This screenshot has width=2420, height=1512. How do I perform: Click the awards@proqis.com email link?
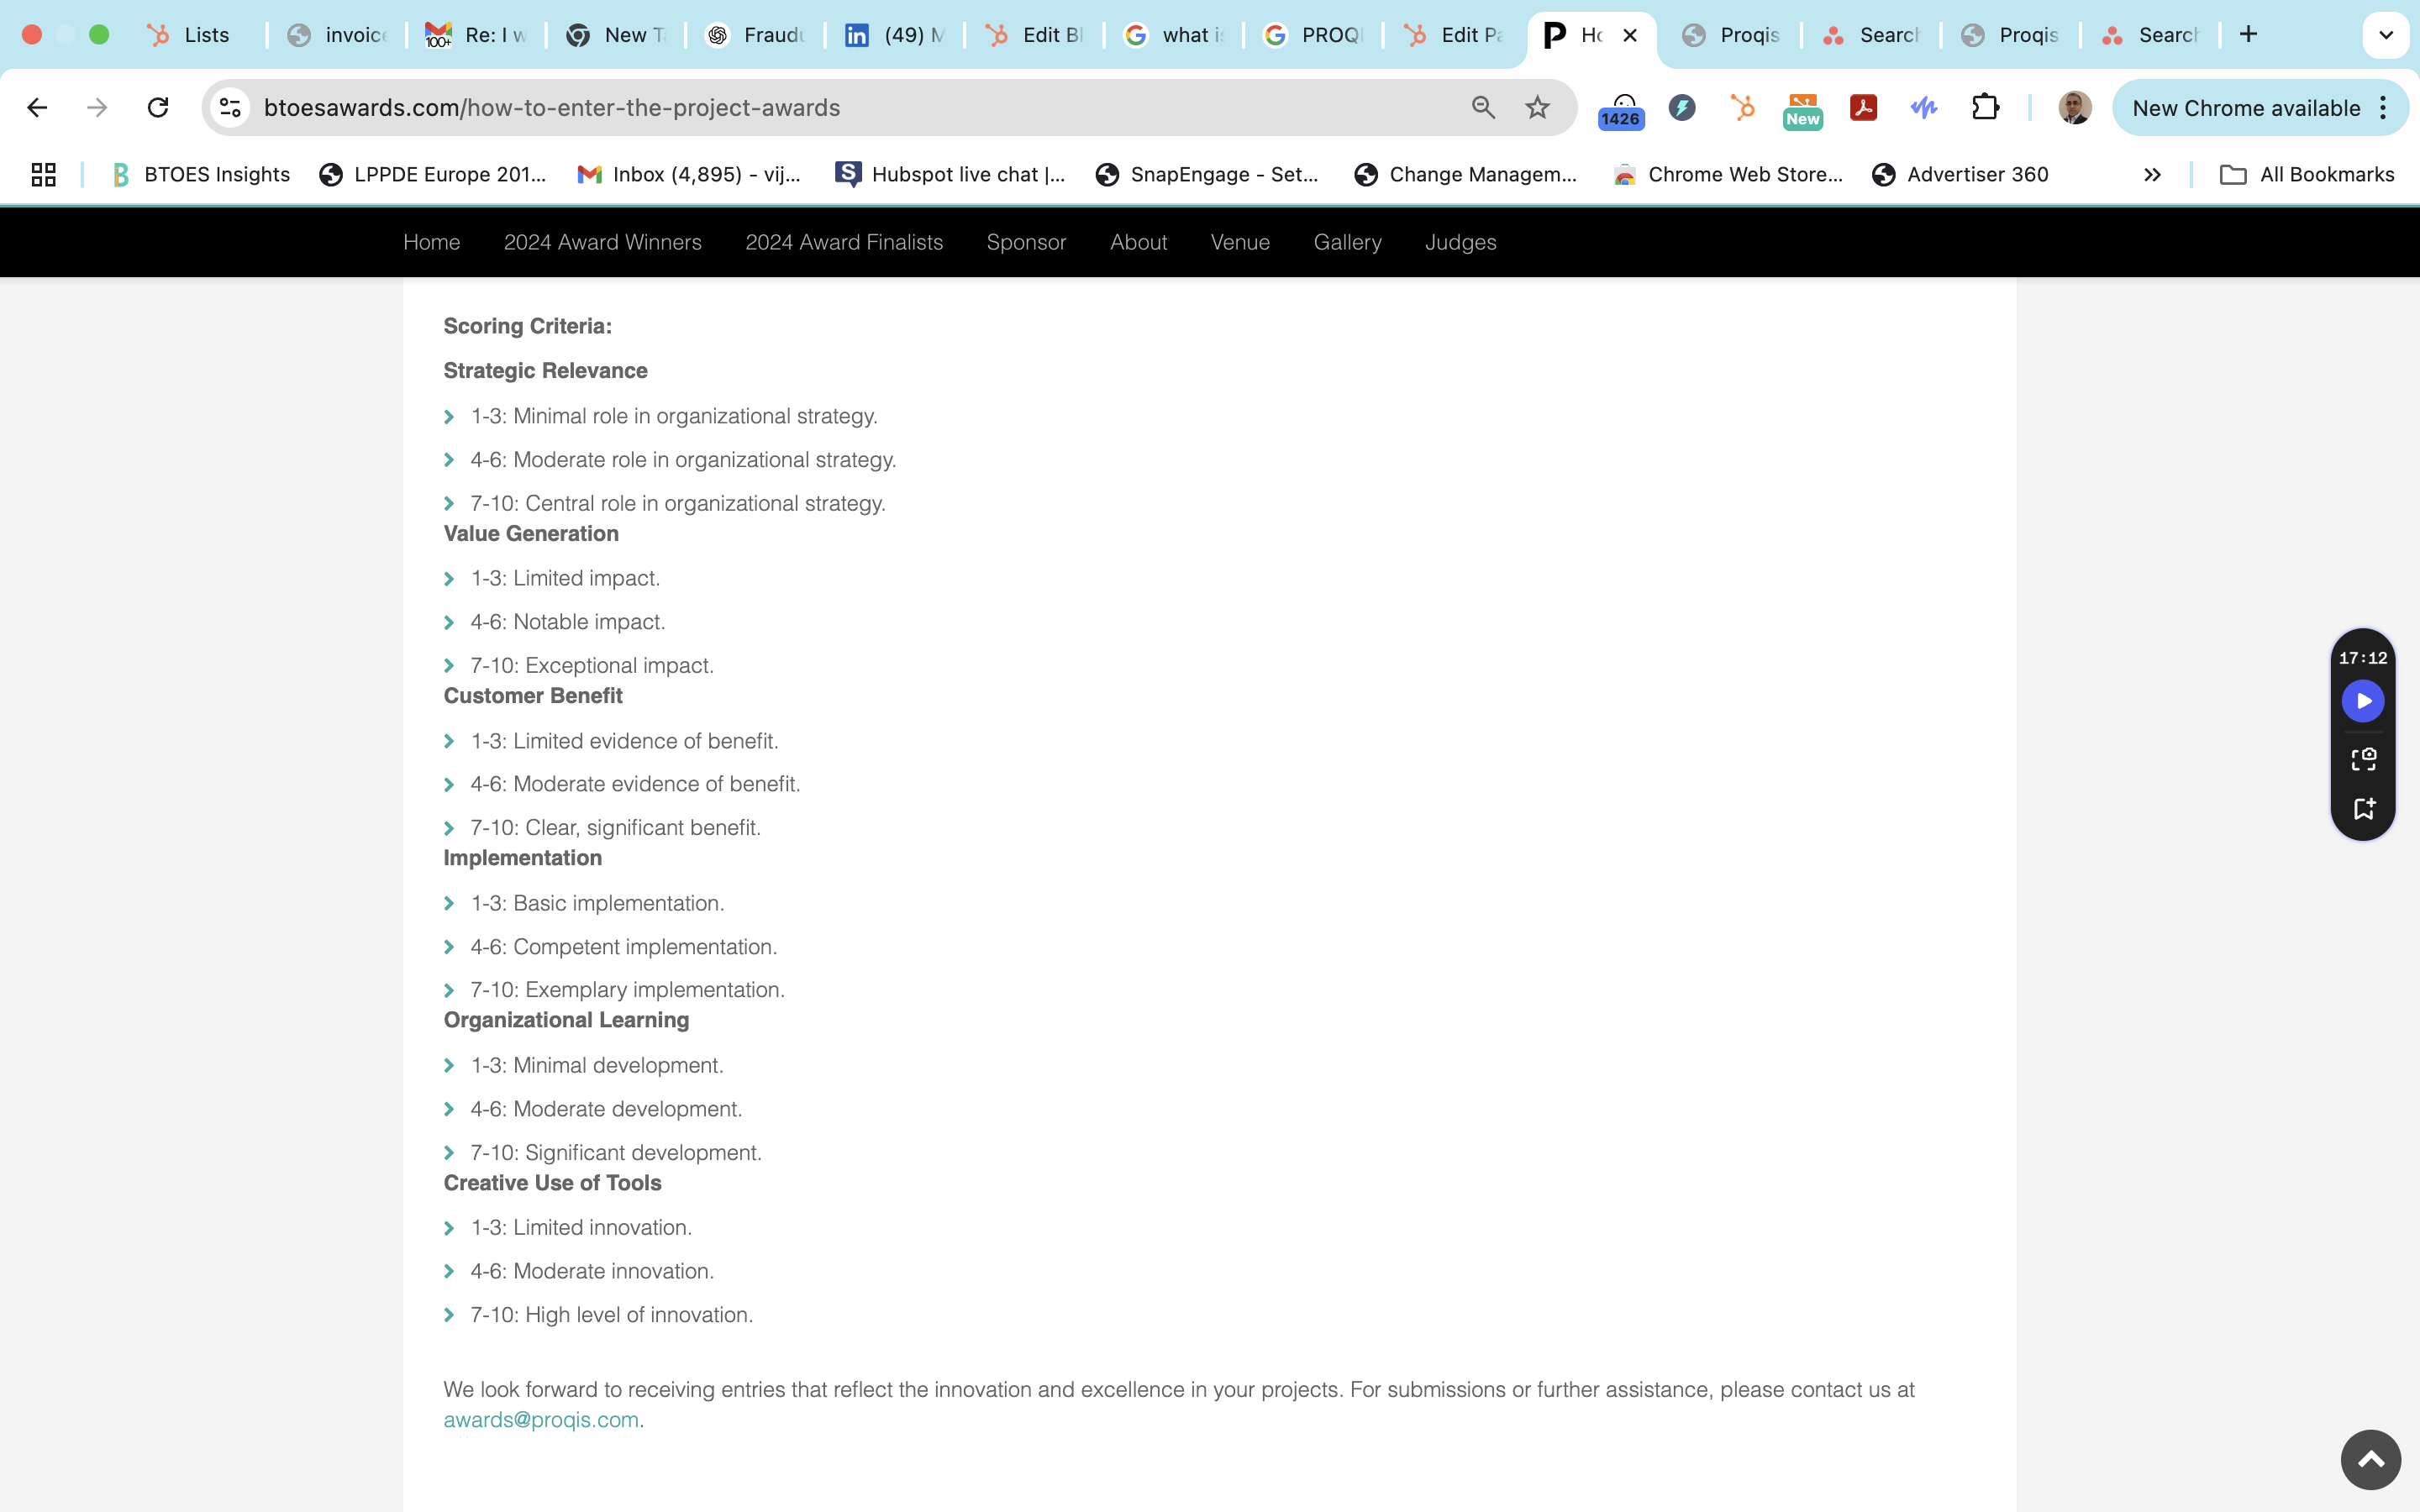[541, 1420]
